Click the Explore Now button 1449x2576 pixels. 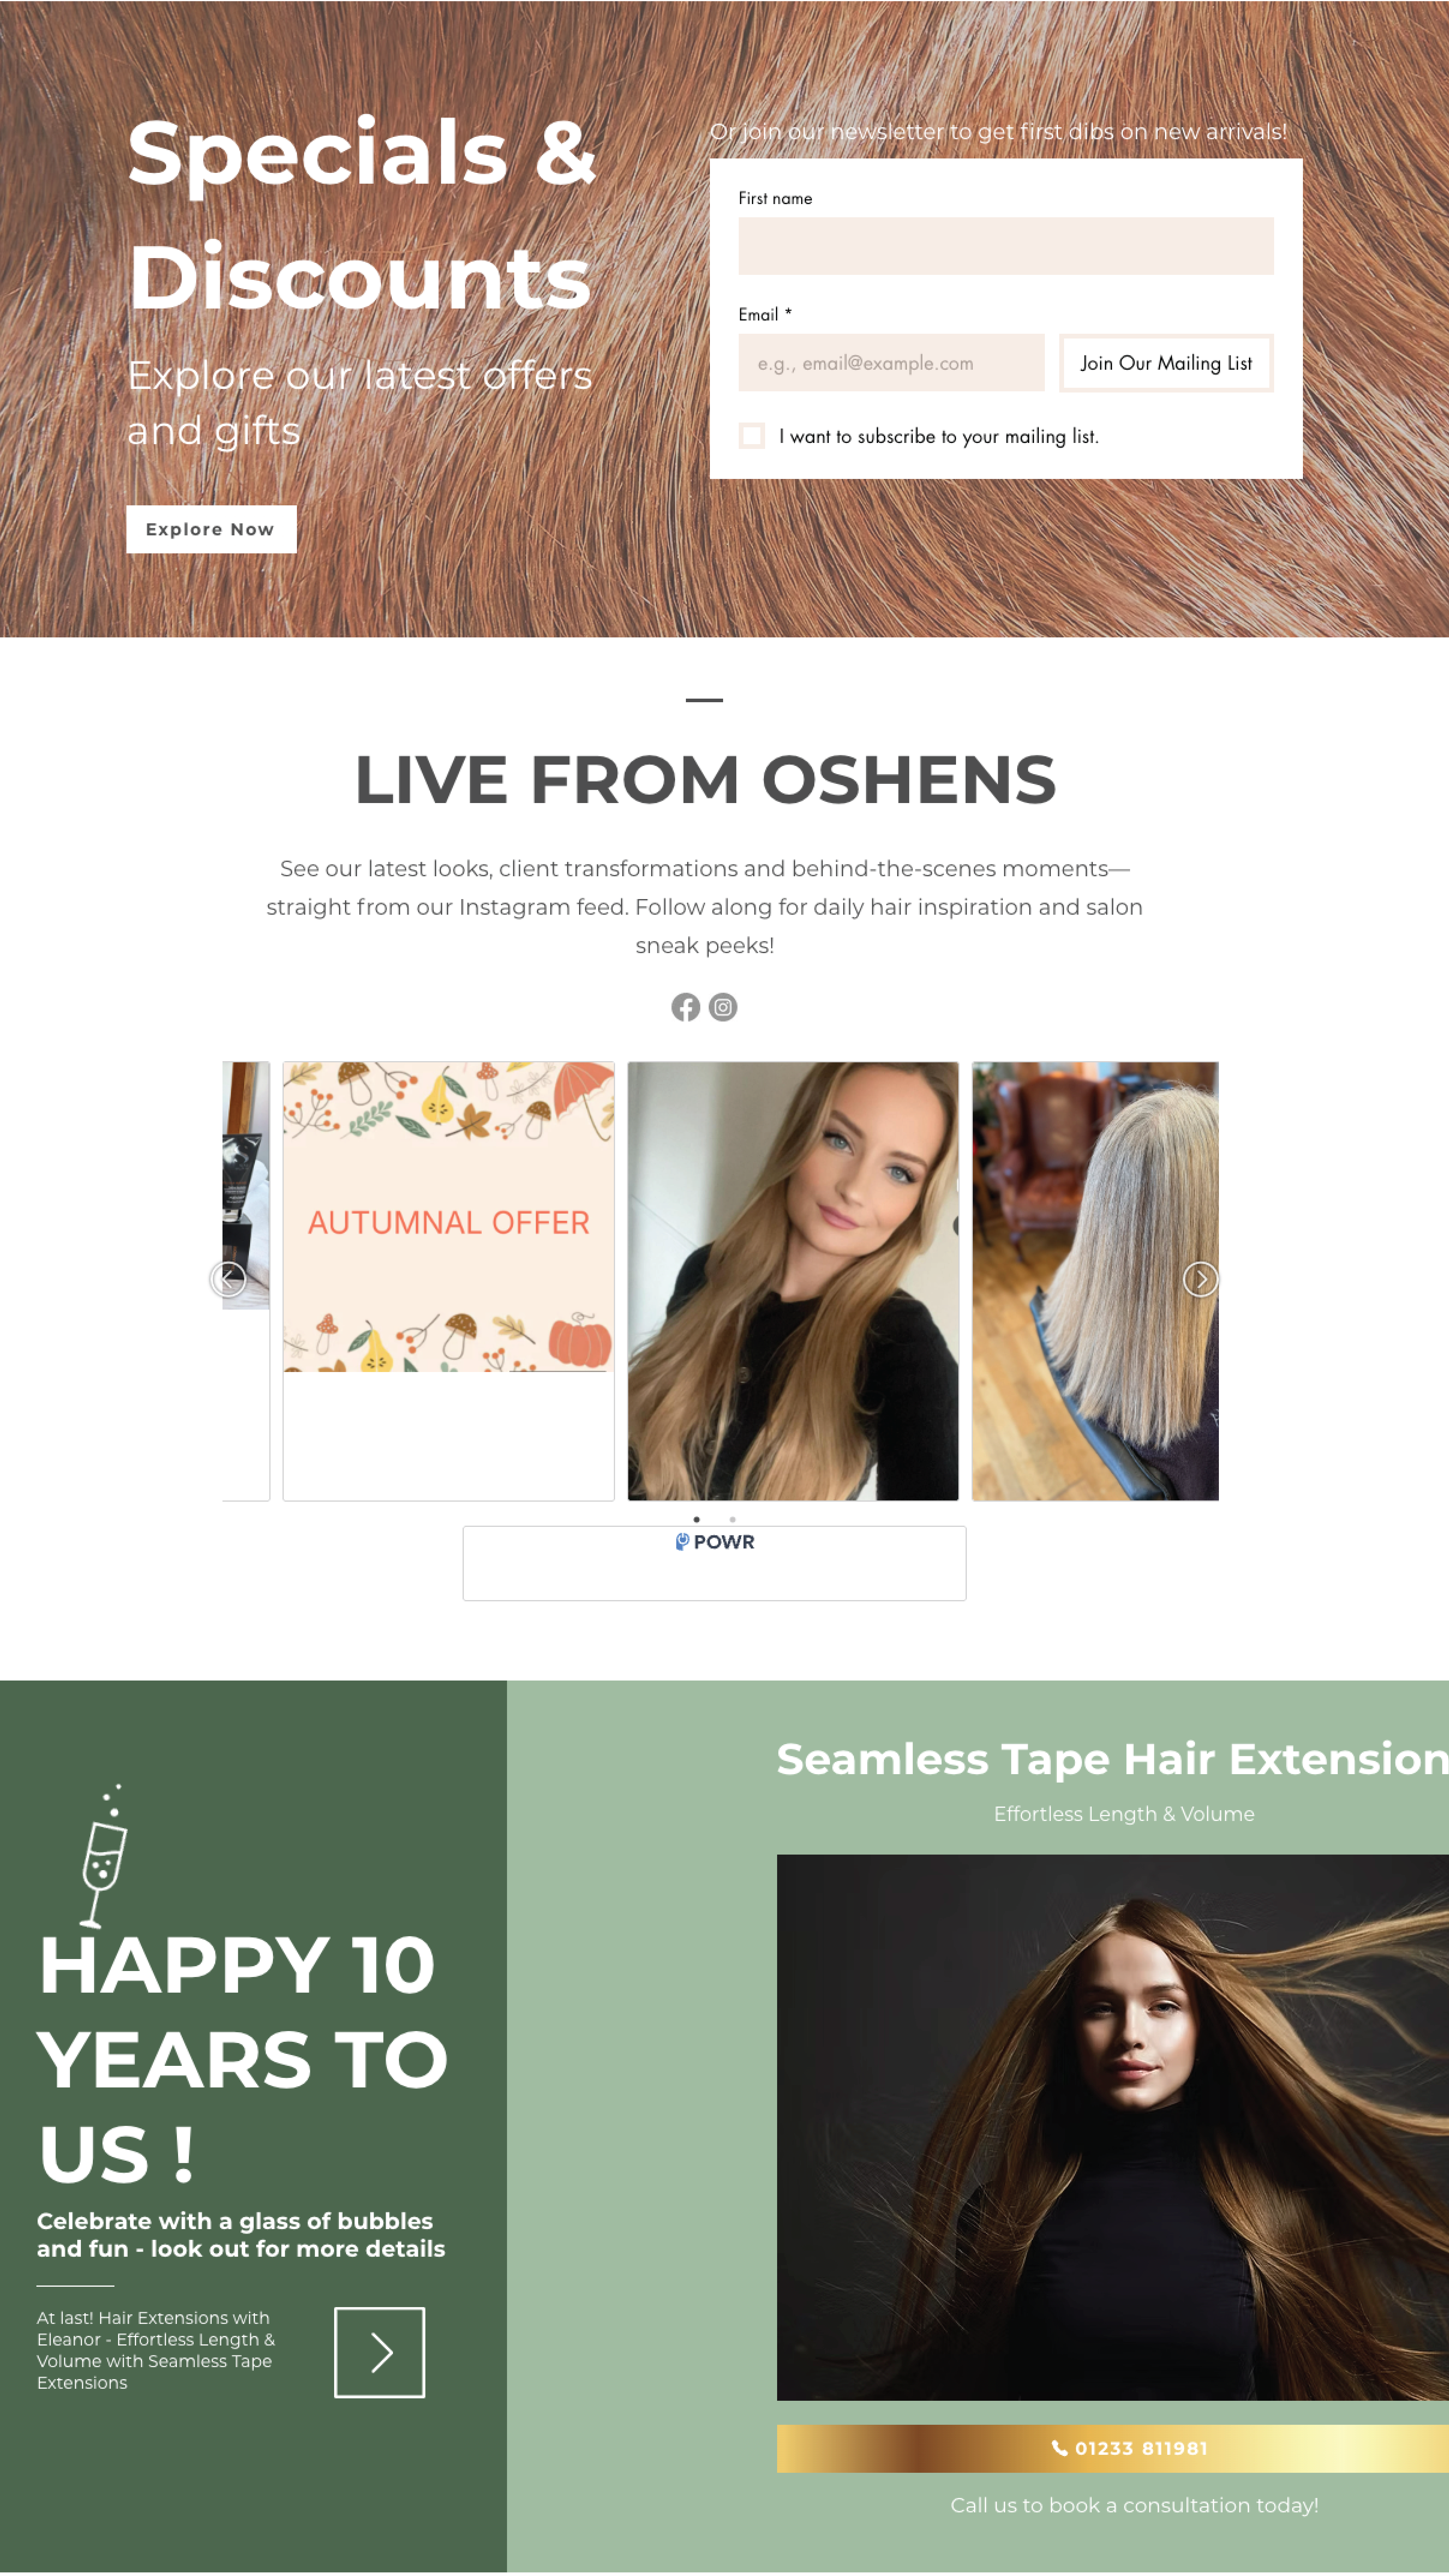(211, 529)
